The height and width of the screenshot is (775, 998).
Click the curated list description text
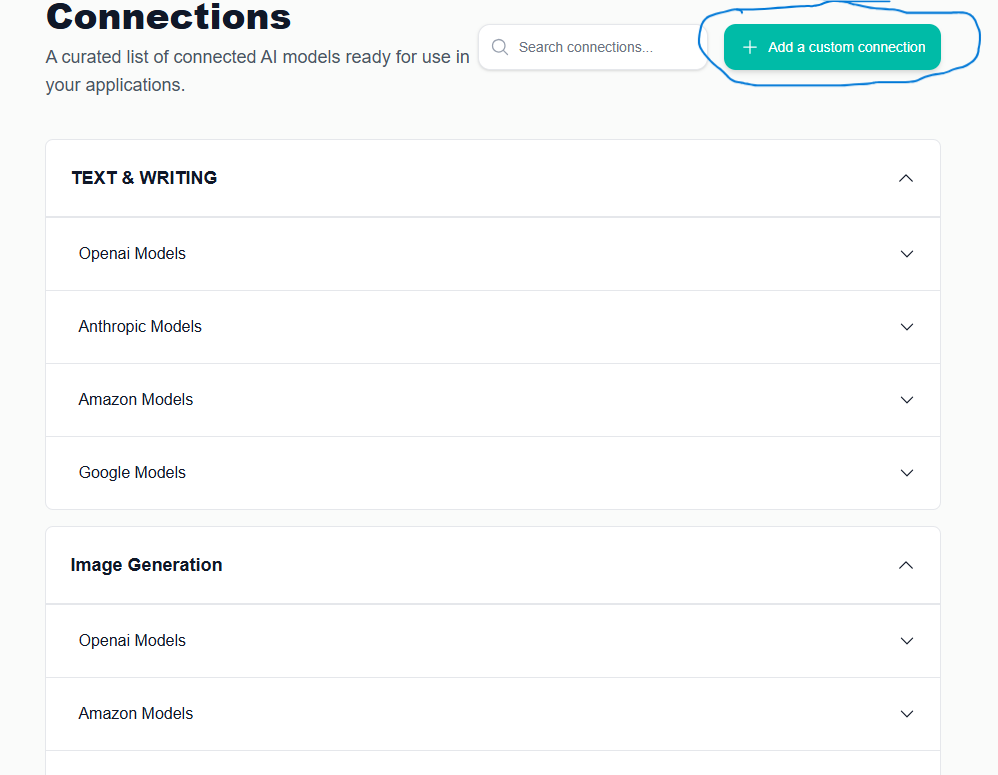(257, 71)
